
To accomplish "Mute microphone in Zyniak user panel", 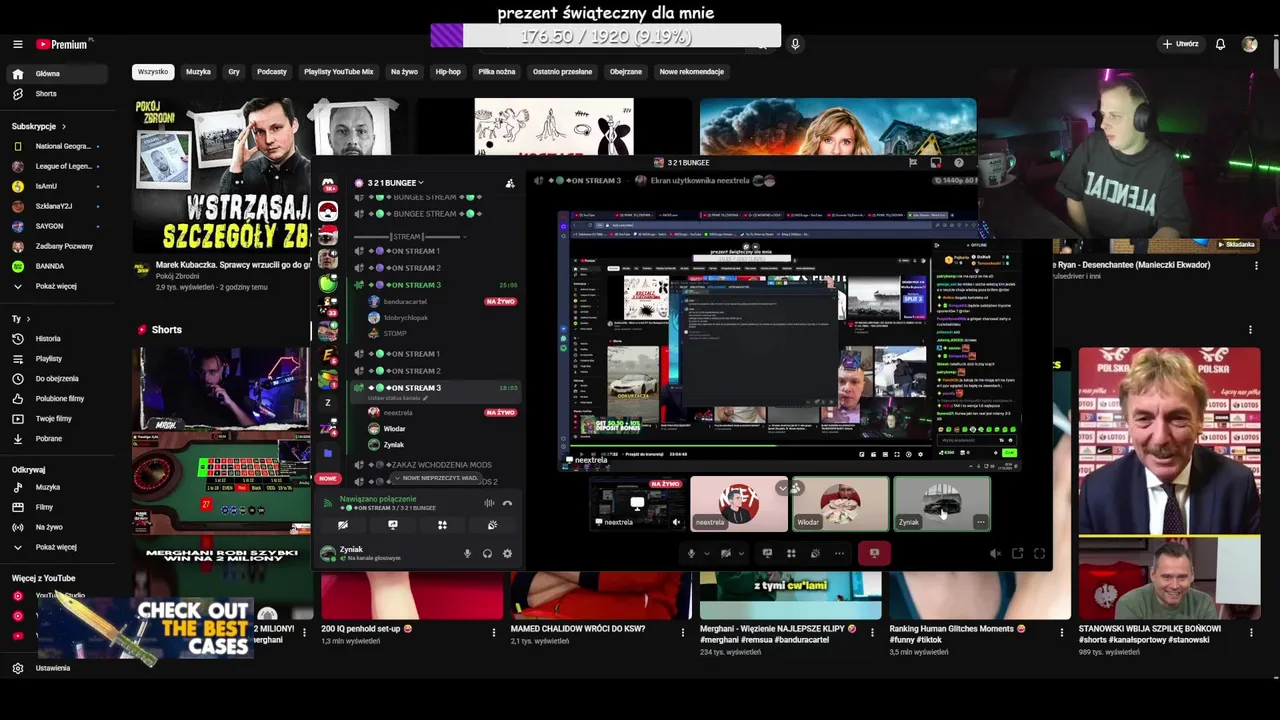I will click(x=467, y=553).
